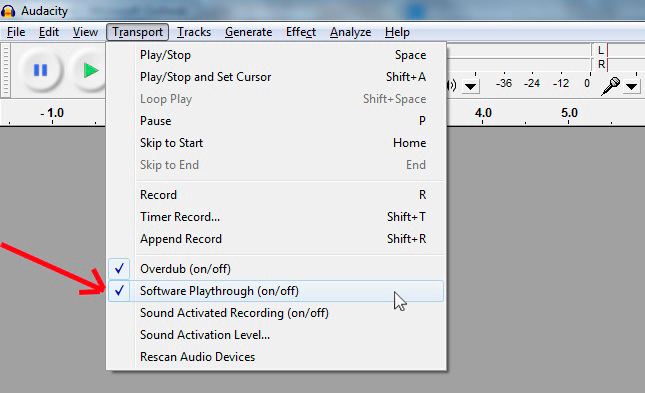Select Skip to Start menu entry
The width and height of the screenshot is (645, 393).
tap(276, 143)
